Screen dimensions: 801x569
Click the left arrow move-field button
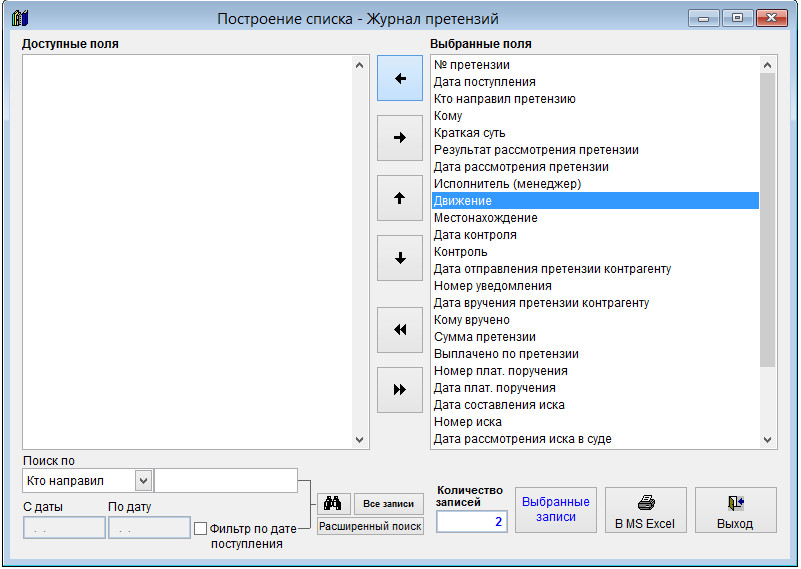pyautogui.click(x=399, y=78)
